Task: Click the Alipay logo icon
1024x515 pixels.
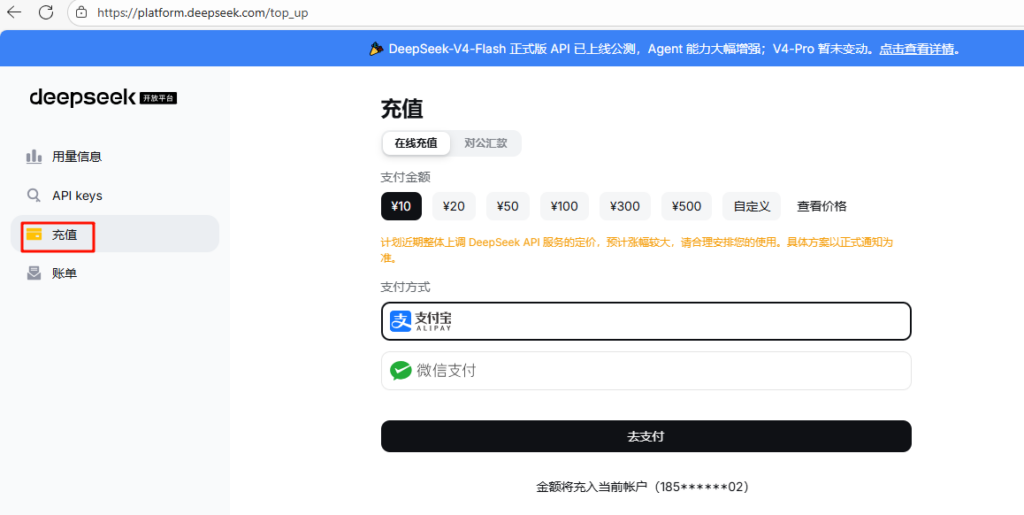Action: pyautogui.click(x=400, y=321)
